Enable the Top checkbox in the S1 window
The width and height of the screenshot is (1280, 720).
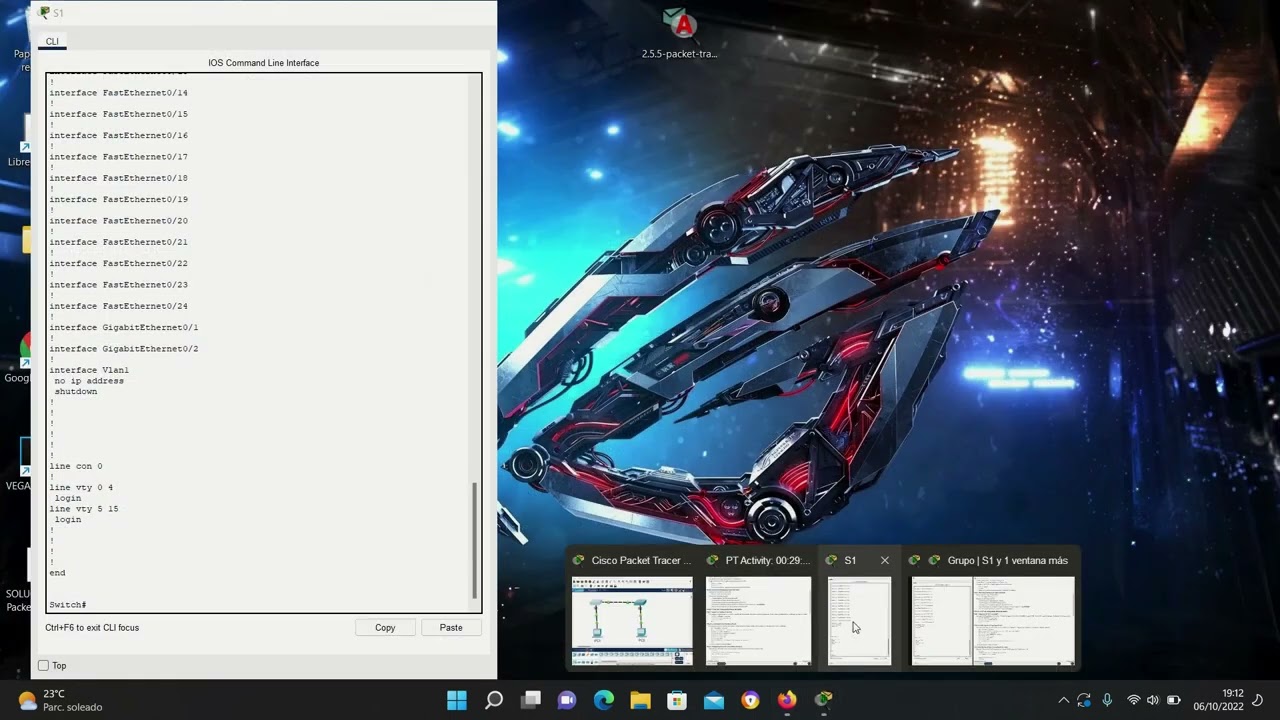click(43, 665)
